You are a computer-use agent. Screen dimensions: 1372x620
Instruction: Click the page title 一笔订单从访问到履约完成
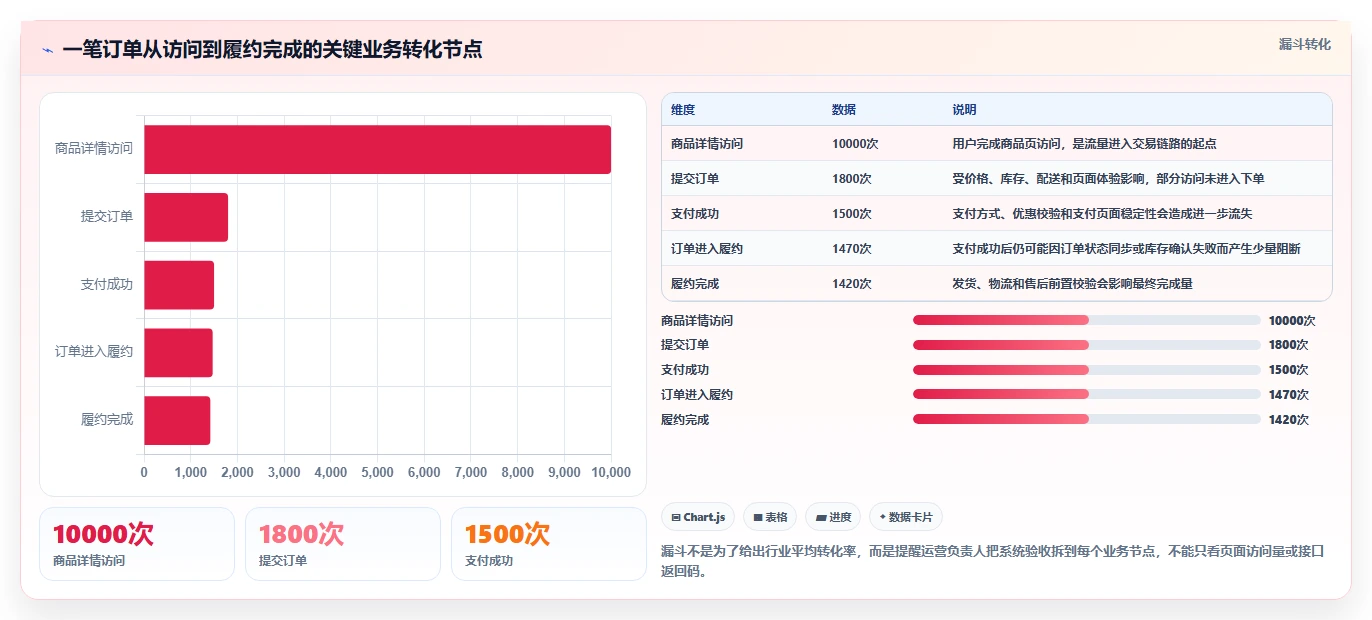pyautogui.click(x=272, y=50)
